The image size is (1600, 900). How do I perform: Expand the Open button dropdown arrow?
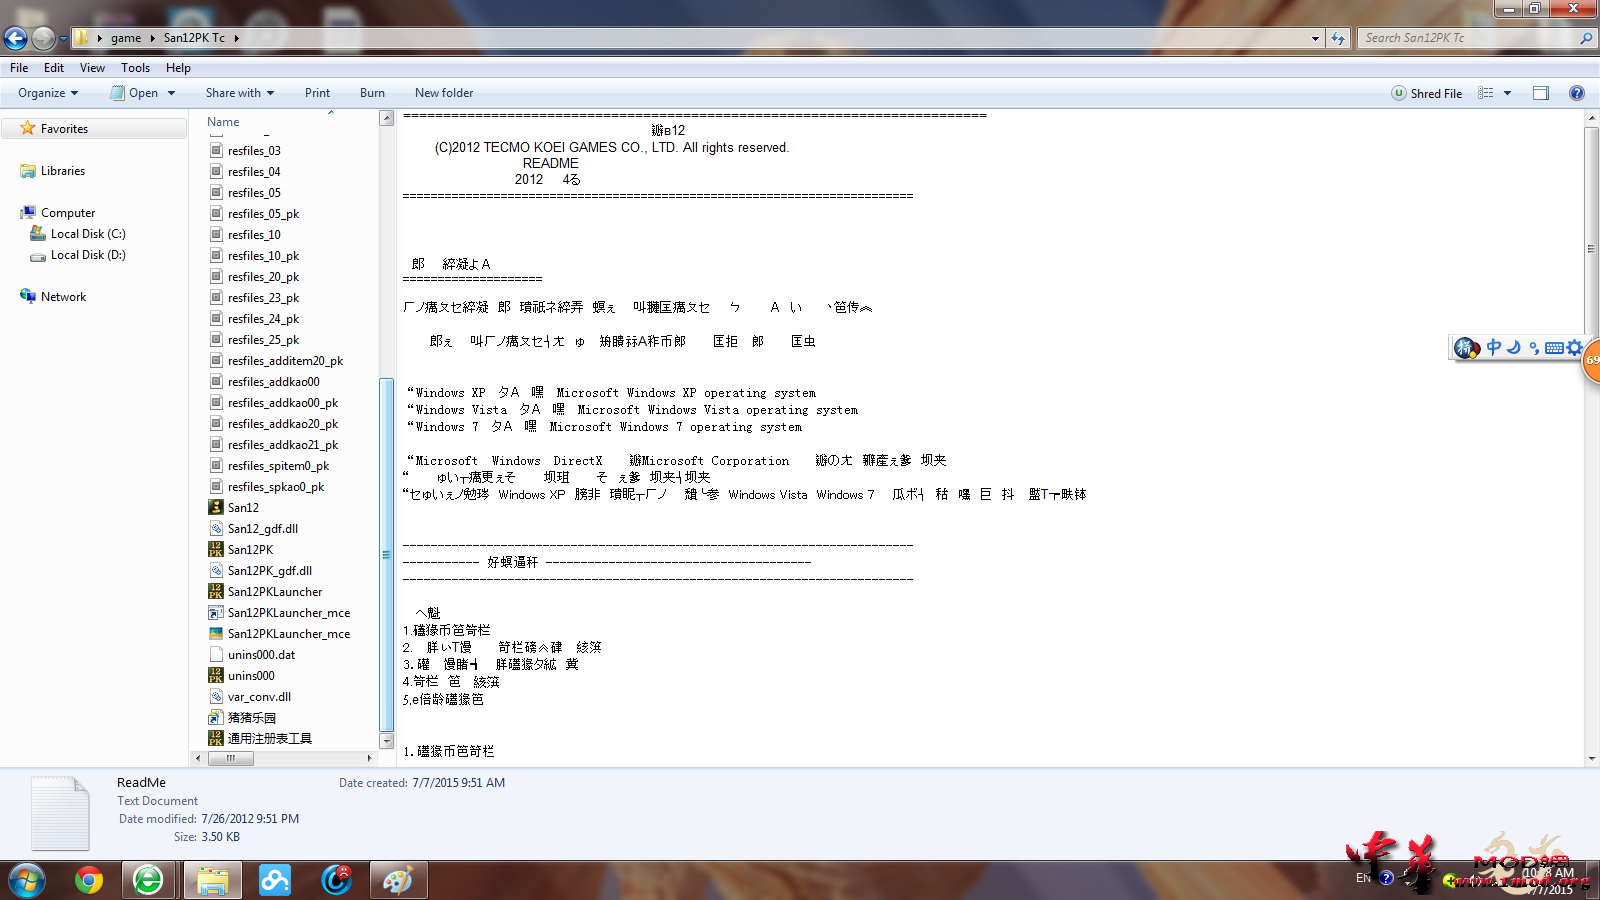tap(172, 93)
